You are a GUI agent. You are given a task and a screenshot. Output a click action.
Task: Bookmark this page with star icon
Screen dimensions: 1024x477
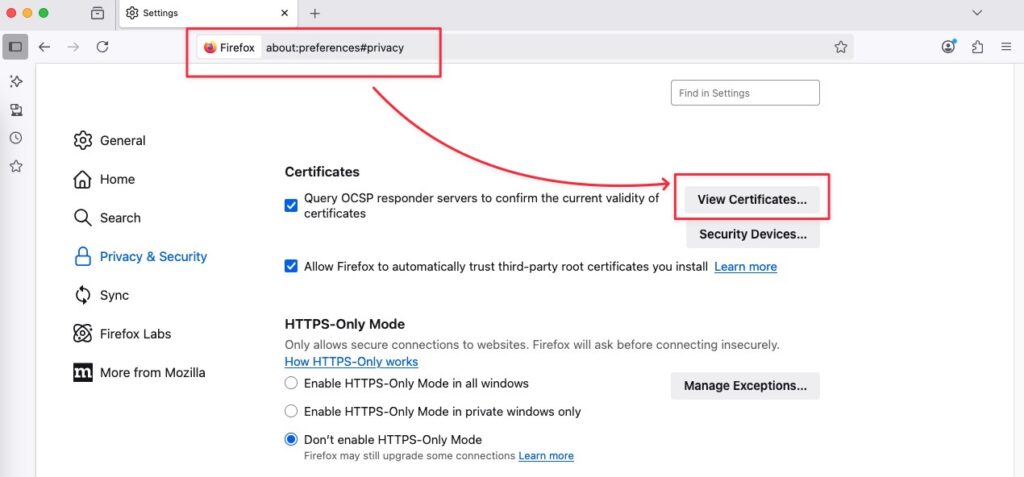tap(840, 47)
